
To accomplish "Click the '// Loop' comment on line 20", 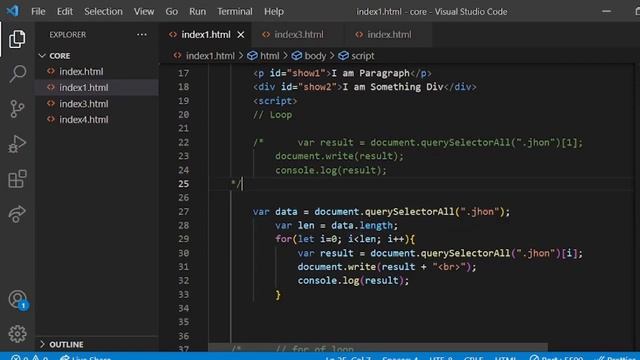I will pos(272,115).
